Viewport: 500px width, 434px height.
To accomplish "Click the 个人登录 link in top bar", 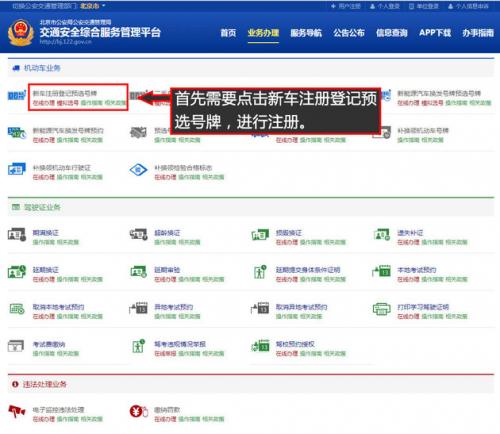I will (385, 6).
